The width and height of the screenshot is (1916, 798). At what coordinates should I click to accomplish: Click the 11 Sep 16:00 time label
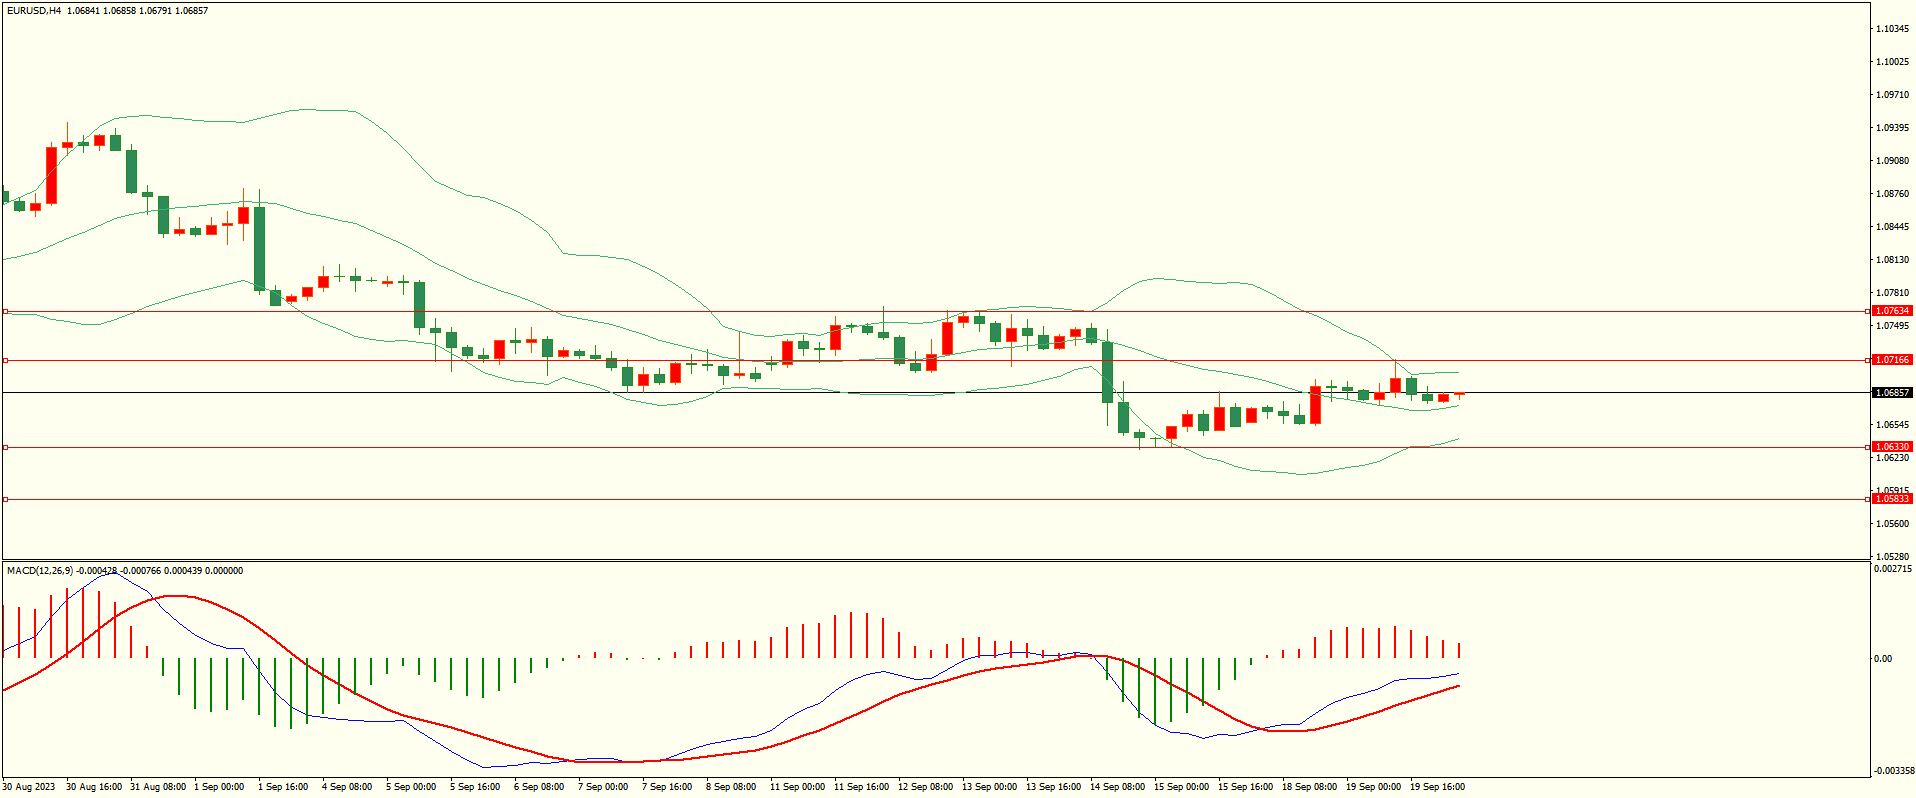pos(862,787)
